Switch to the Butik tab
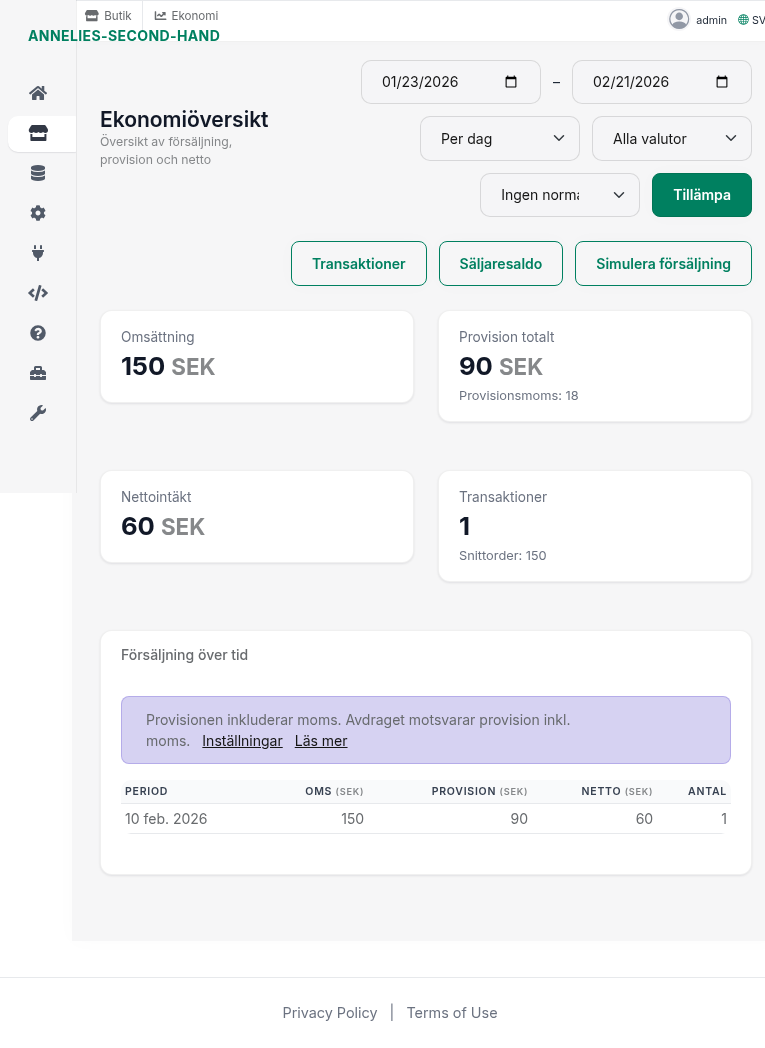The image size is (765, 1048). click(107, 15)
